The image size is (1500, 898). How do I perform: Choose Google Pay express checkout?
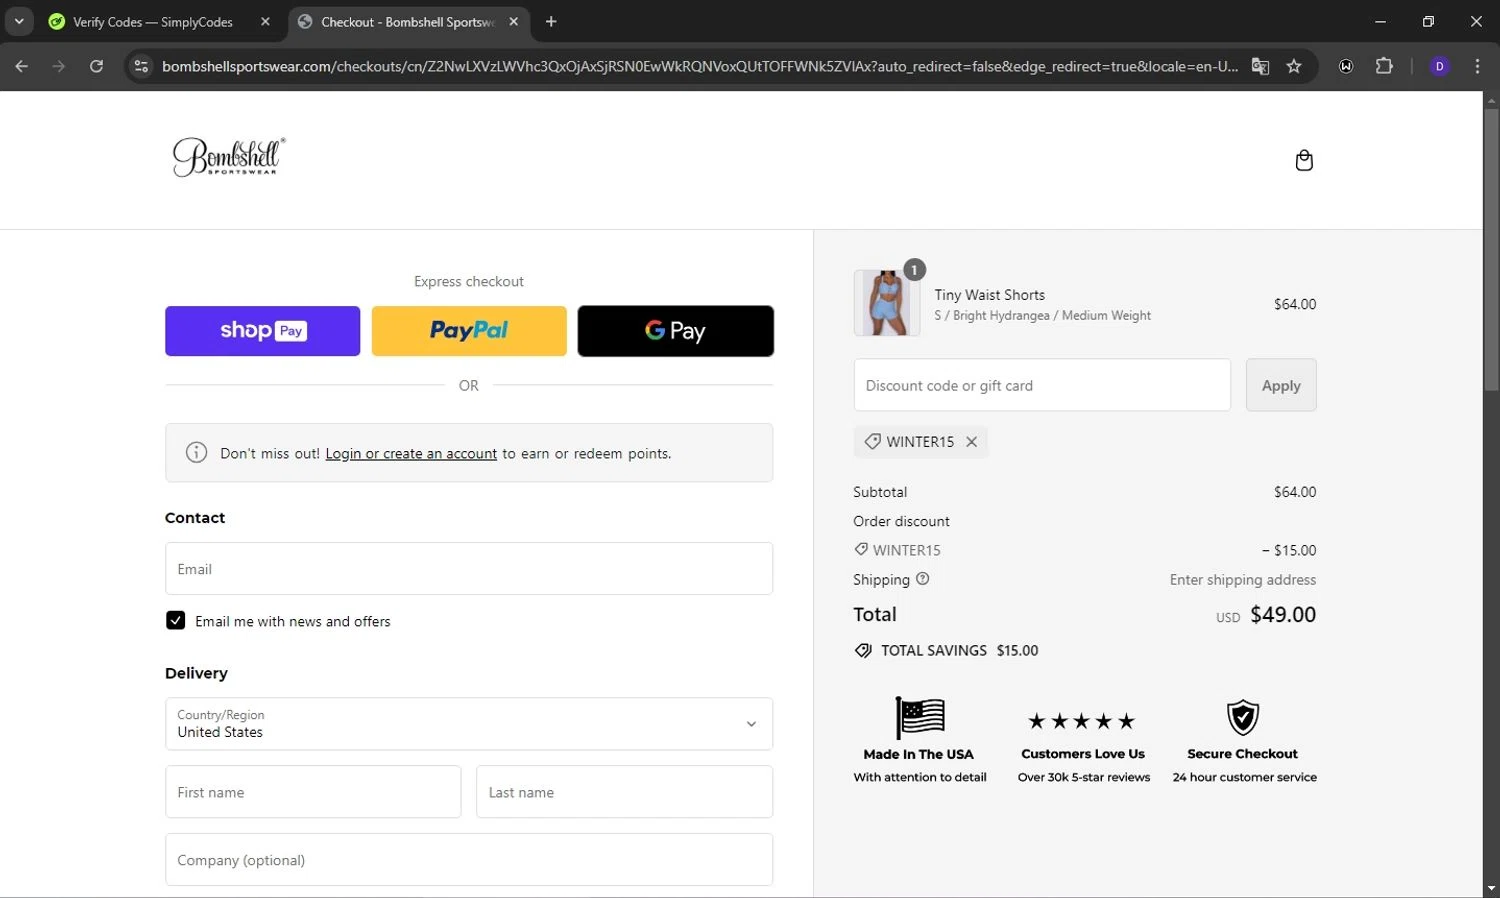[x=676, y=331]
